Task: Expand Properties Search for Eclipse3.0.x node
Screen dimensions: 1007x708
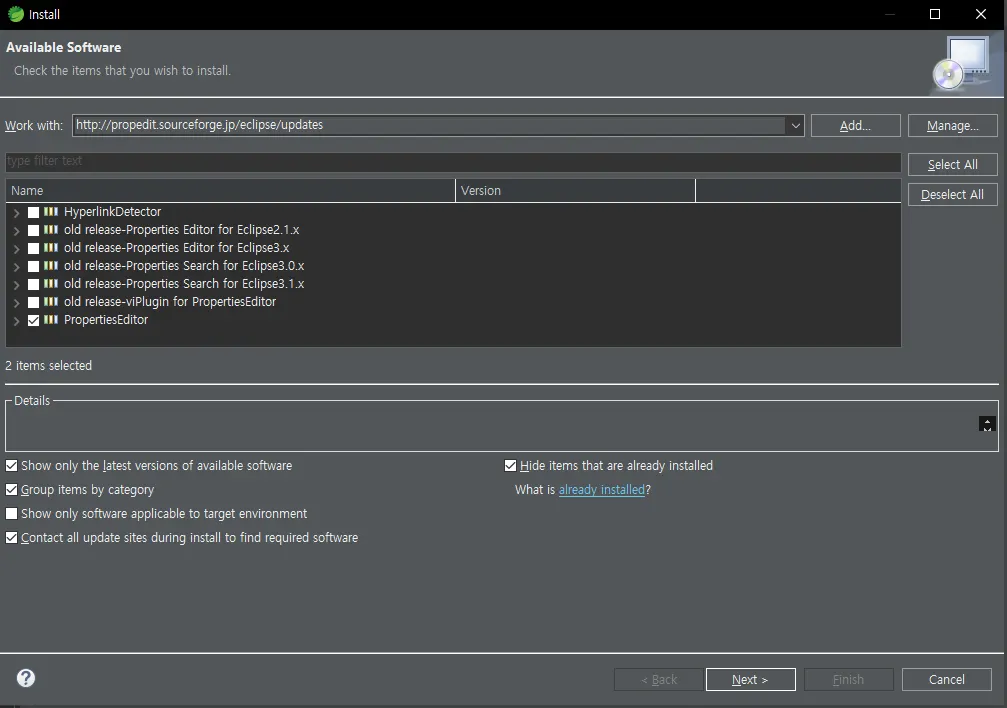Action: pyautogui.click(x=17, y=267)
